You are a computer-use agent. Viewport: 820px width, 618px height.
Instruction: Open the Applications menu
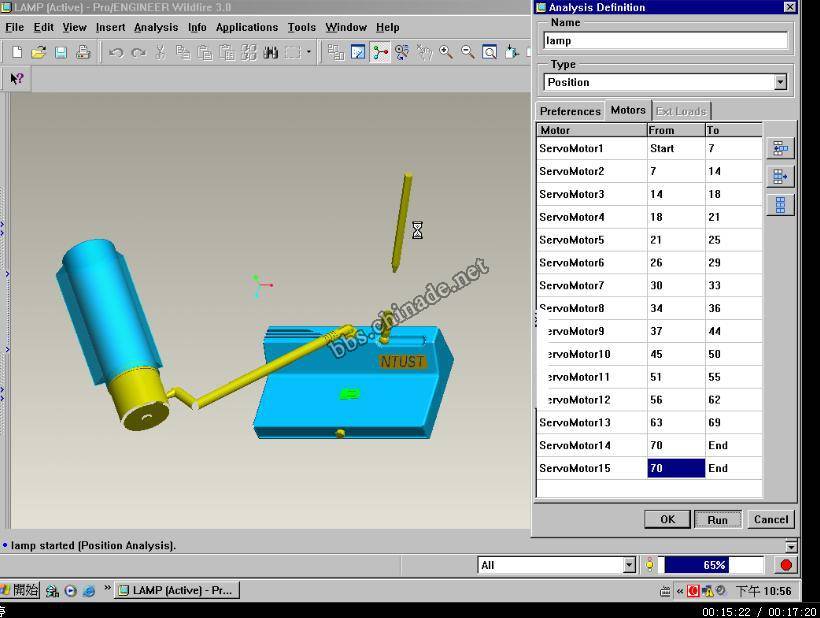pyautogui.click(x=247, y=27)
